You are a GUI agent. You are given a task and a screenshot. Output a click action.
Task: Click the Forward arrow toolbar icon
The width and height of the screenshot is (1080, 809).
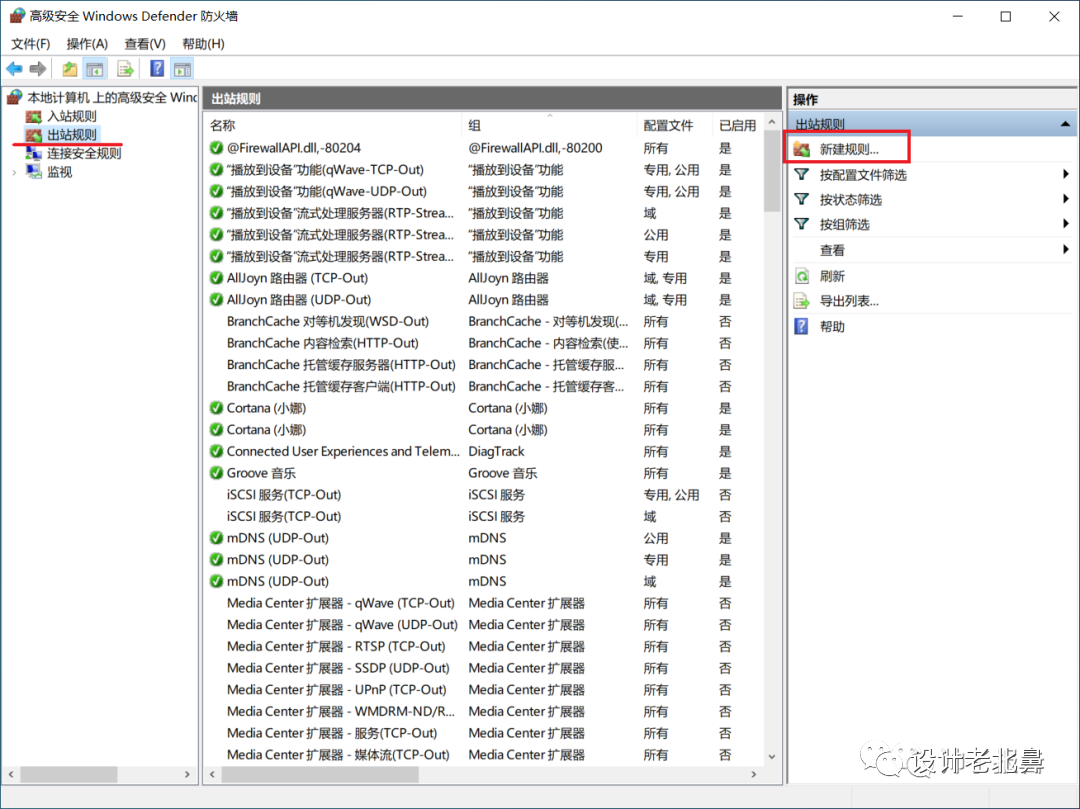tap(38, 69)
